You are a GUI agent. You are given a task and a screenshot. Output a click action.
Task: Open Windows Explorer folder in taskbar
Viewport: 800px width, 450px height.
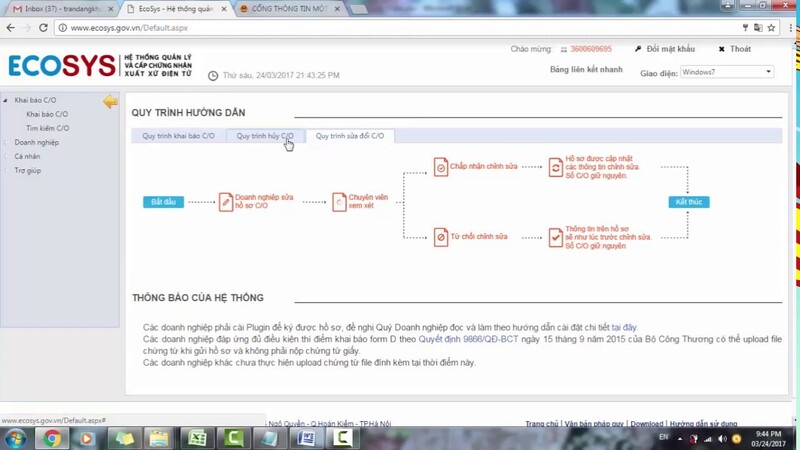(x=159, y=438)
